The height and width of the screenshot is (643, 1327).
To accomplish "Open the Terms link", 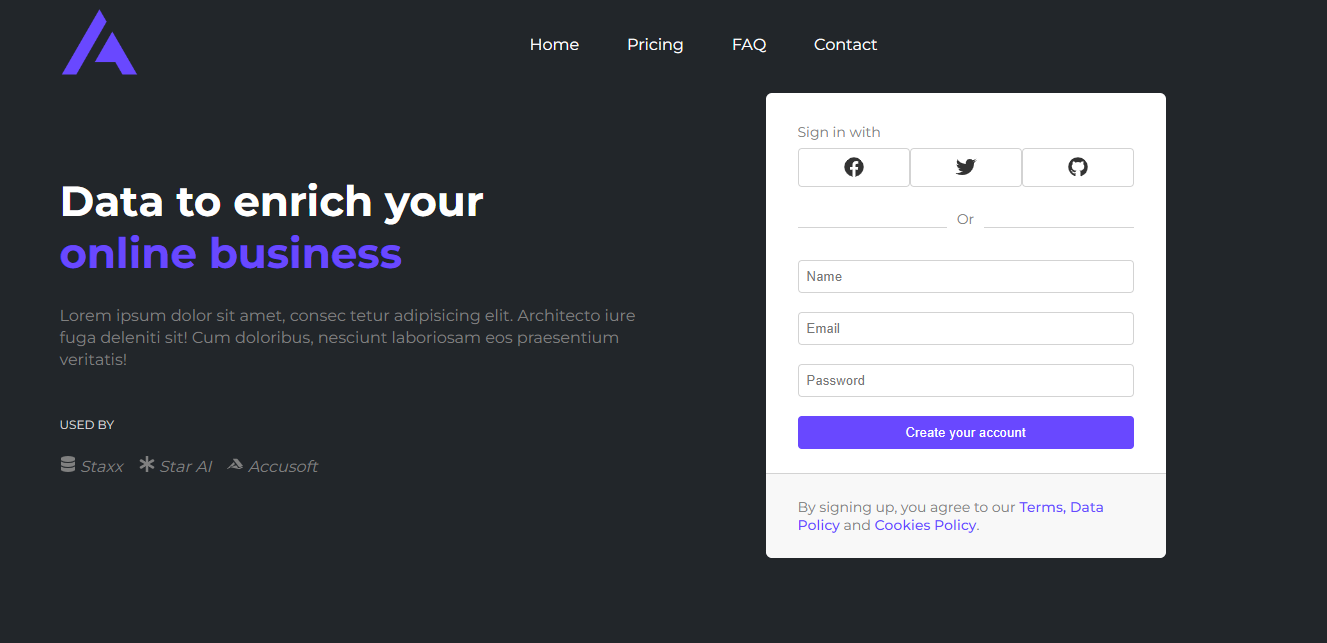I will [x=1041, y=507].
